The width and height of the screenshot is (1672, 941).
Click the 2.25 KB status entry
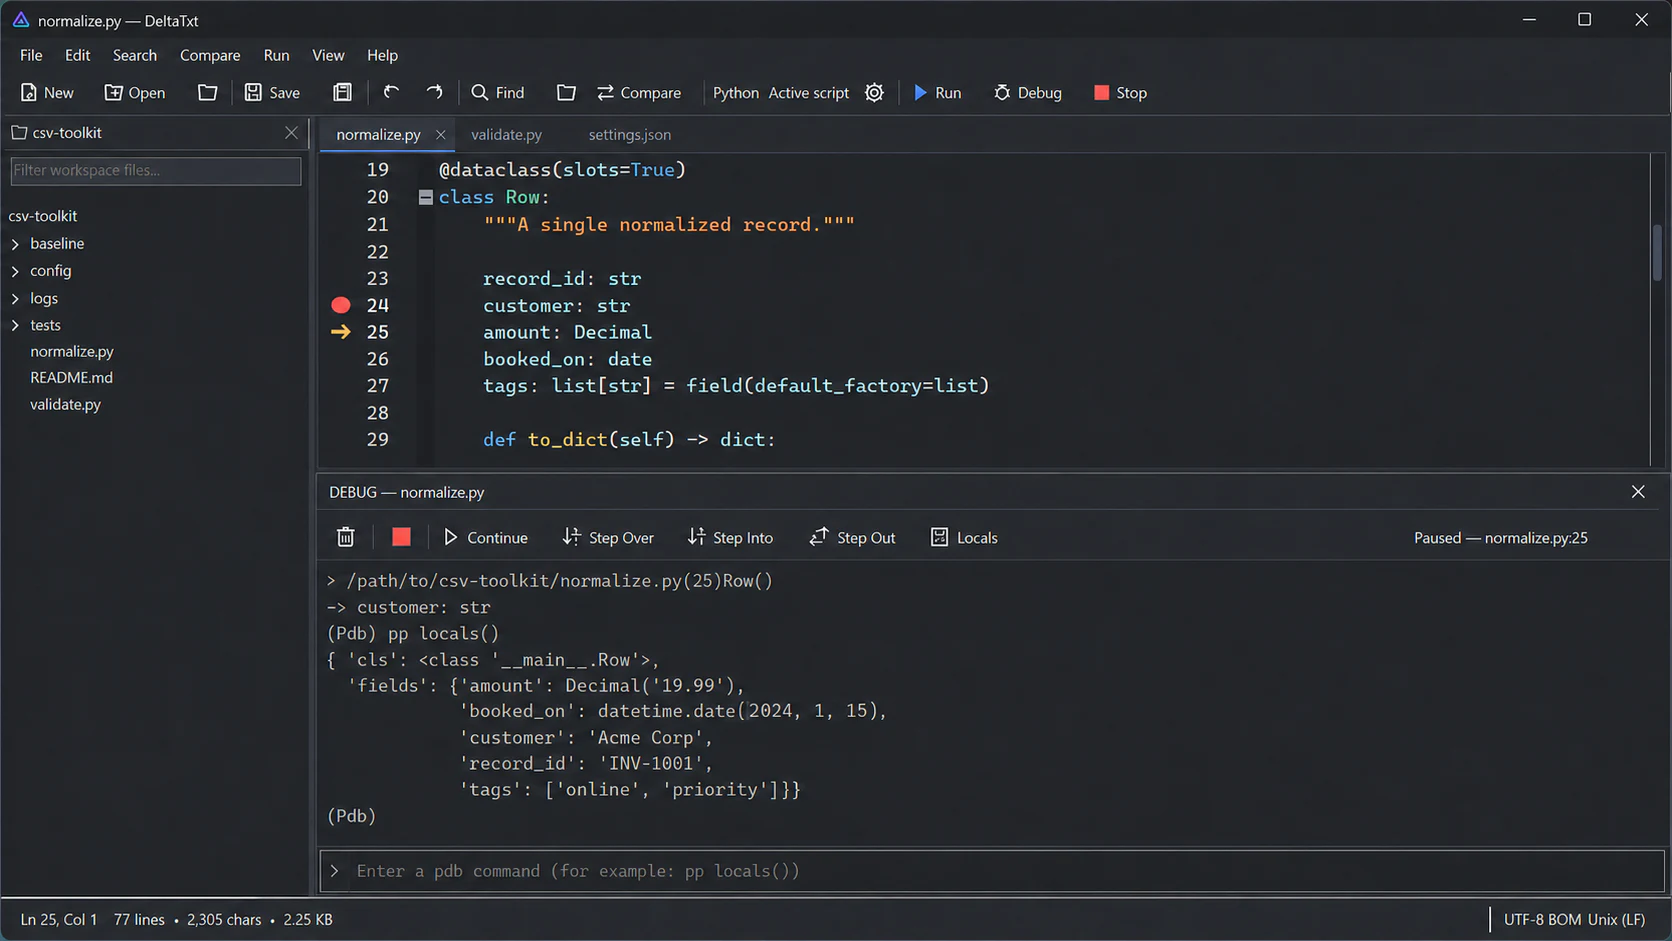308,920
